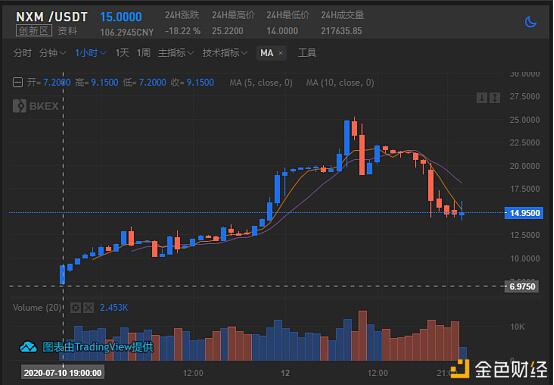Click the TradingView cloud logo icon

click(28, 347)
